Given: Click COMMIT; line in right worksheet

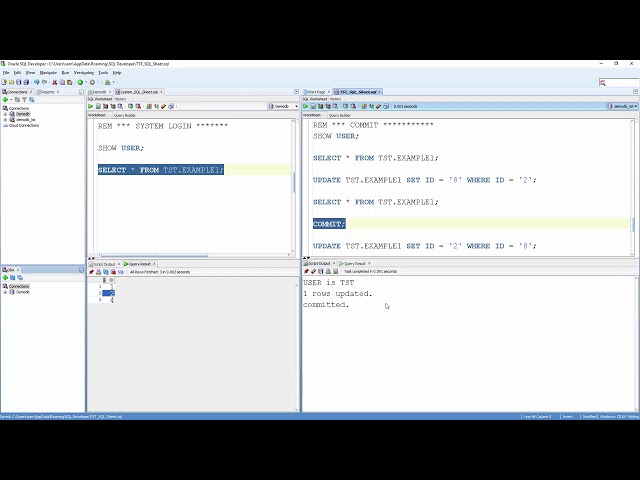Looking at the screenshot, I should click(x=329, y=224).
